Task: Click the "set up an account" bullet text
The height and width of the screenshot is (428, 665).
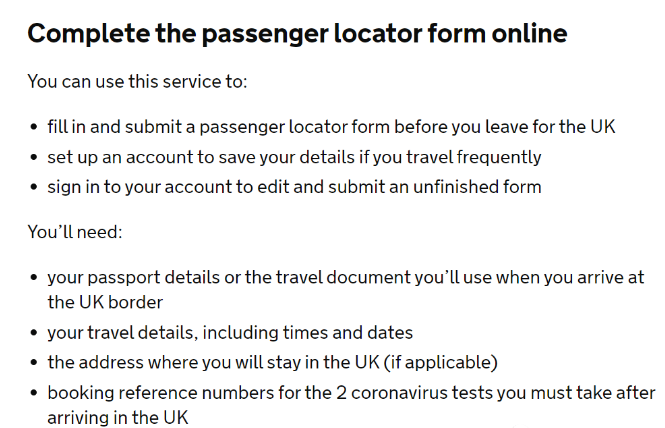Action: click(294, 157)
